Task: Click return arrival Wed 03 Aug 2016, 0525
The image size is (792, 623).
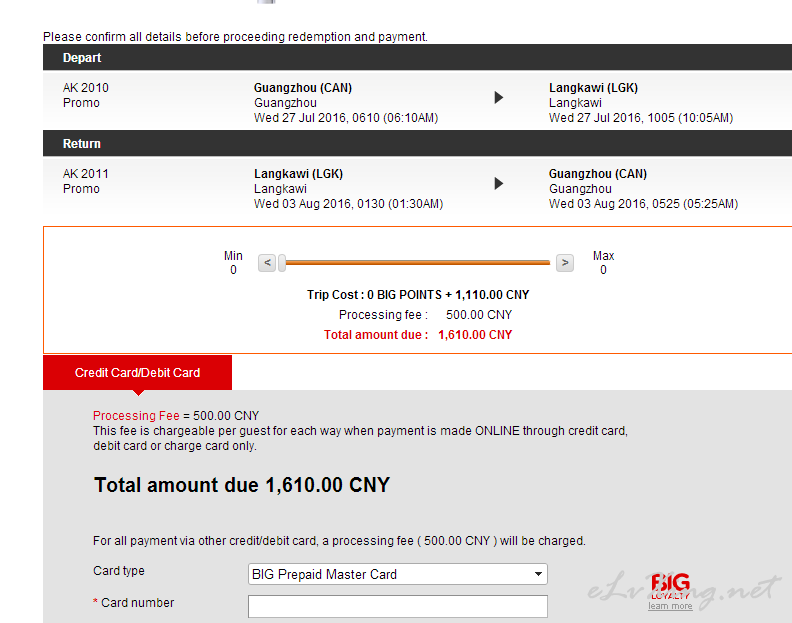Action: tap(643, 204)
